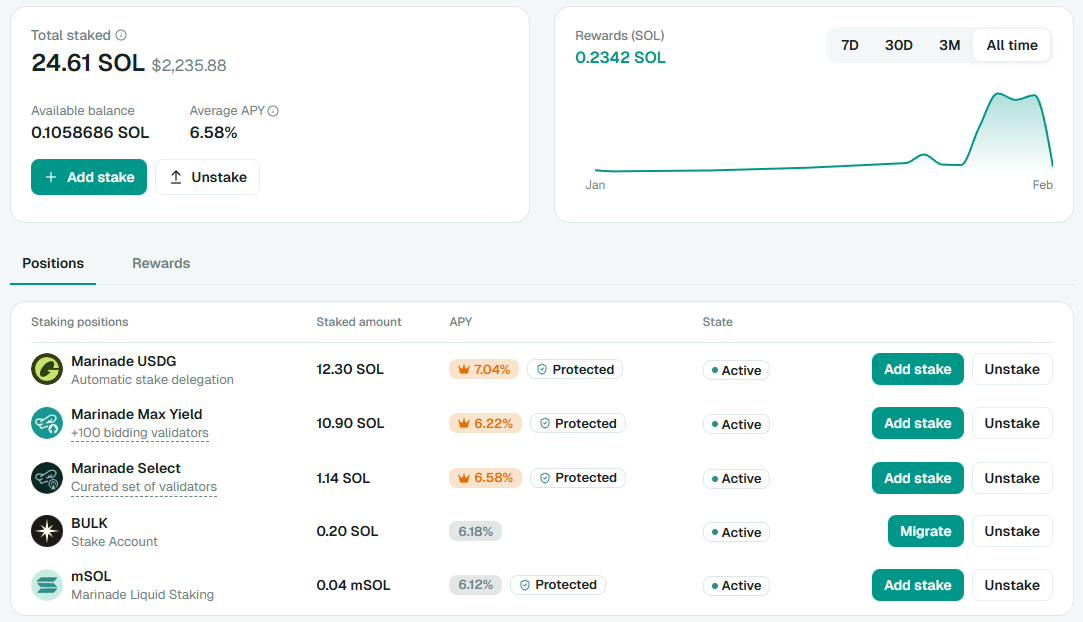Open the Rewards tab
This screenshot has width=1083, height=622.
click(161, 263)
